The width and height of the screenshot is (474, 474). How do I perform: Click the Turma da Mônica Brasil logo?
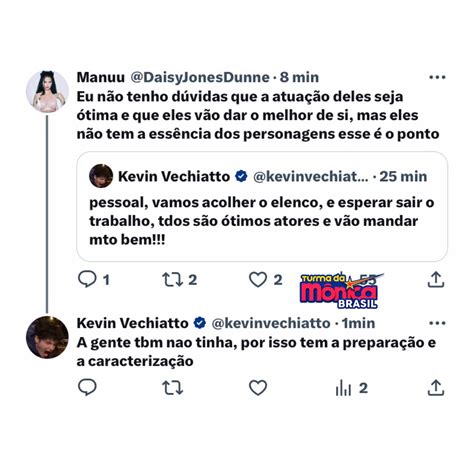coord(340,291)
